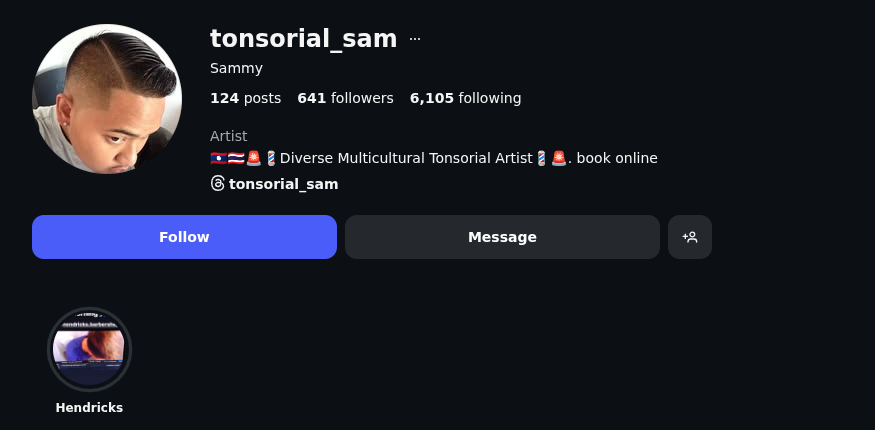
Task: Open the three-dot options menu beside username
Action: [415, 39]
